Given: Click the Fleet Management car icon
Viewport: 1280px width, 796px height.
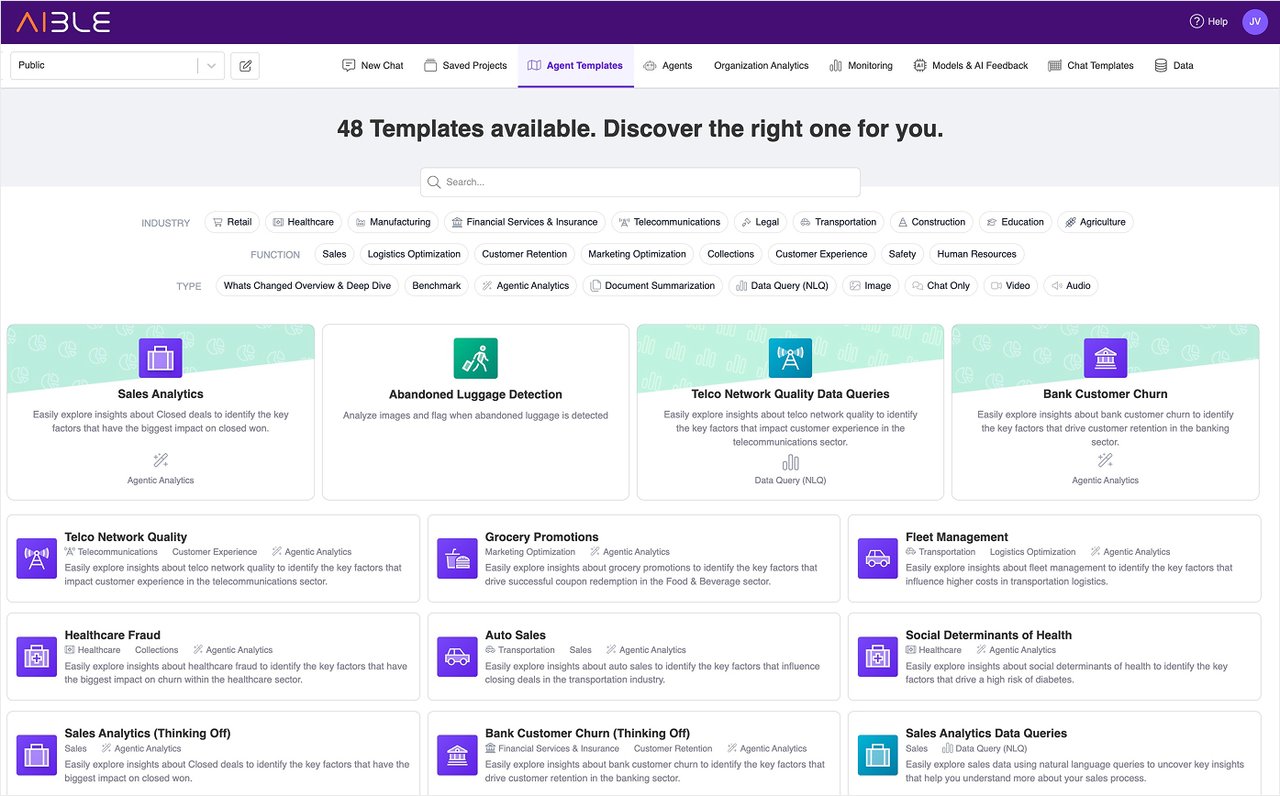Looking at the screenshot, I should [877, 559].
